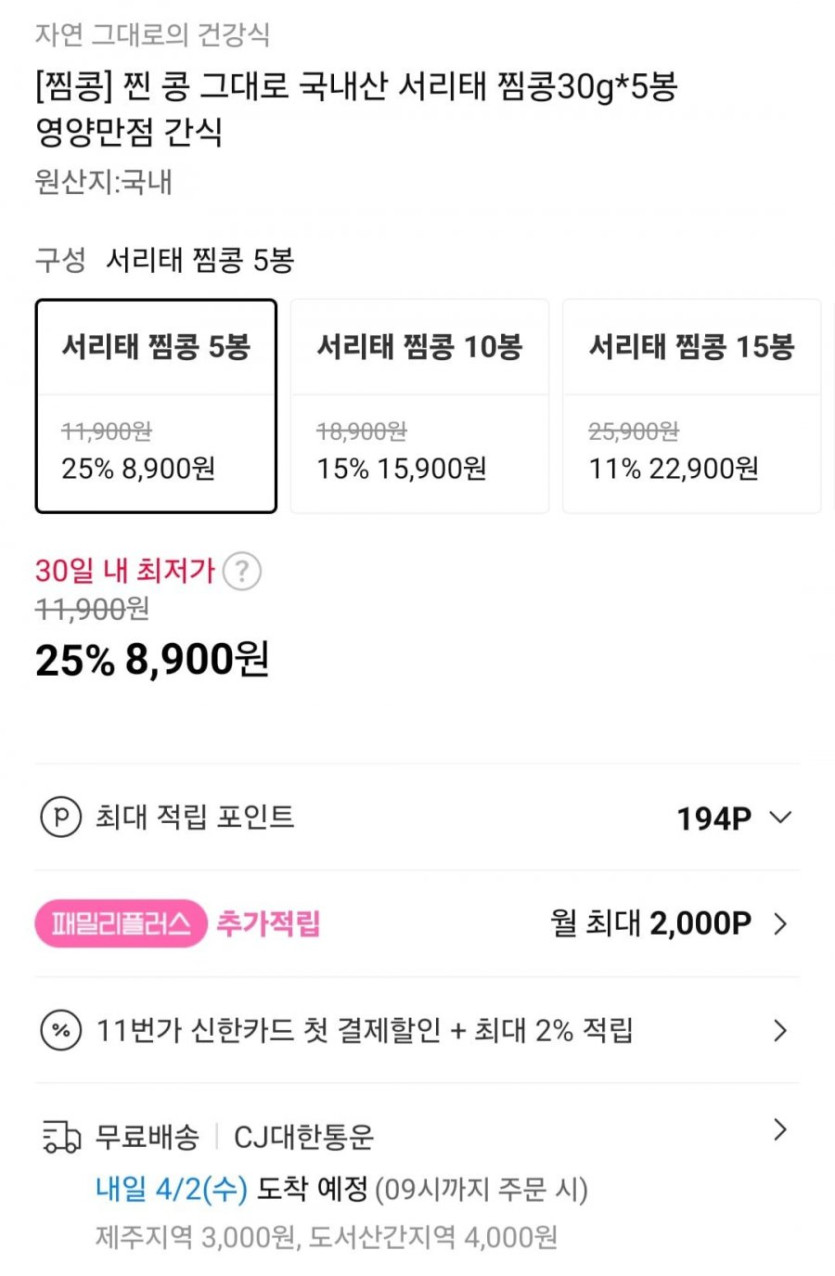The height and width of the screenshot is (1276, 835).
Task: Click the delivery truck icon
Action: click(60, 1137)
